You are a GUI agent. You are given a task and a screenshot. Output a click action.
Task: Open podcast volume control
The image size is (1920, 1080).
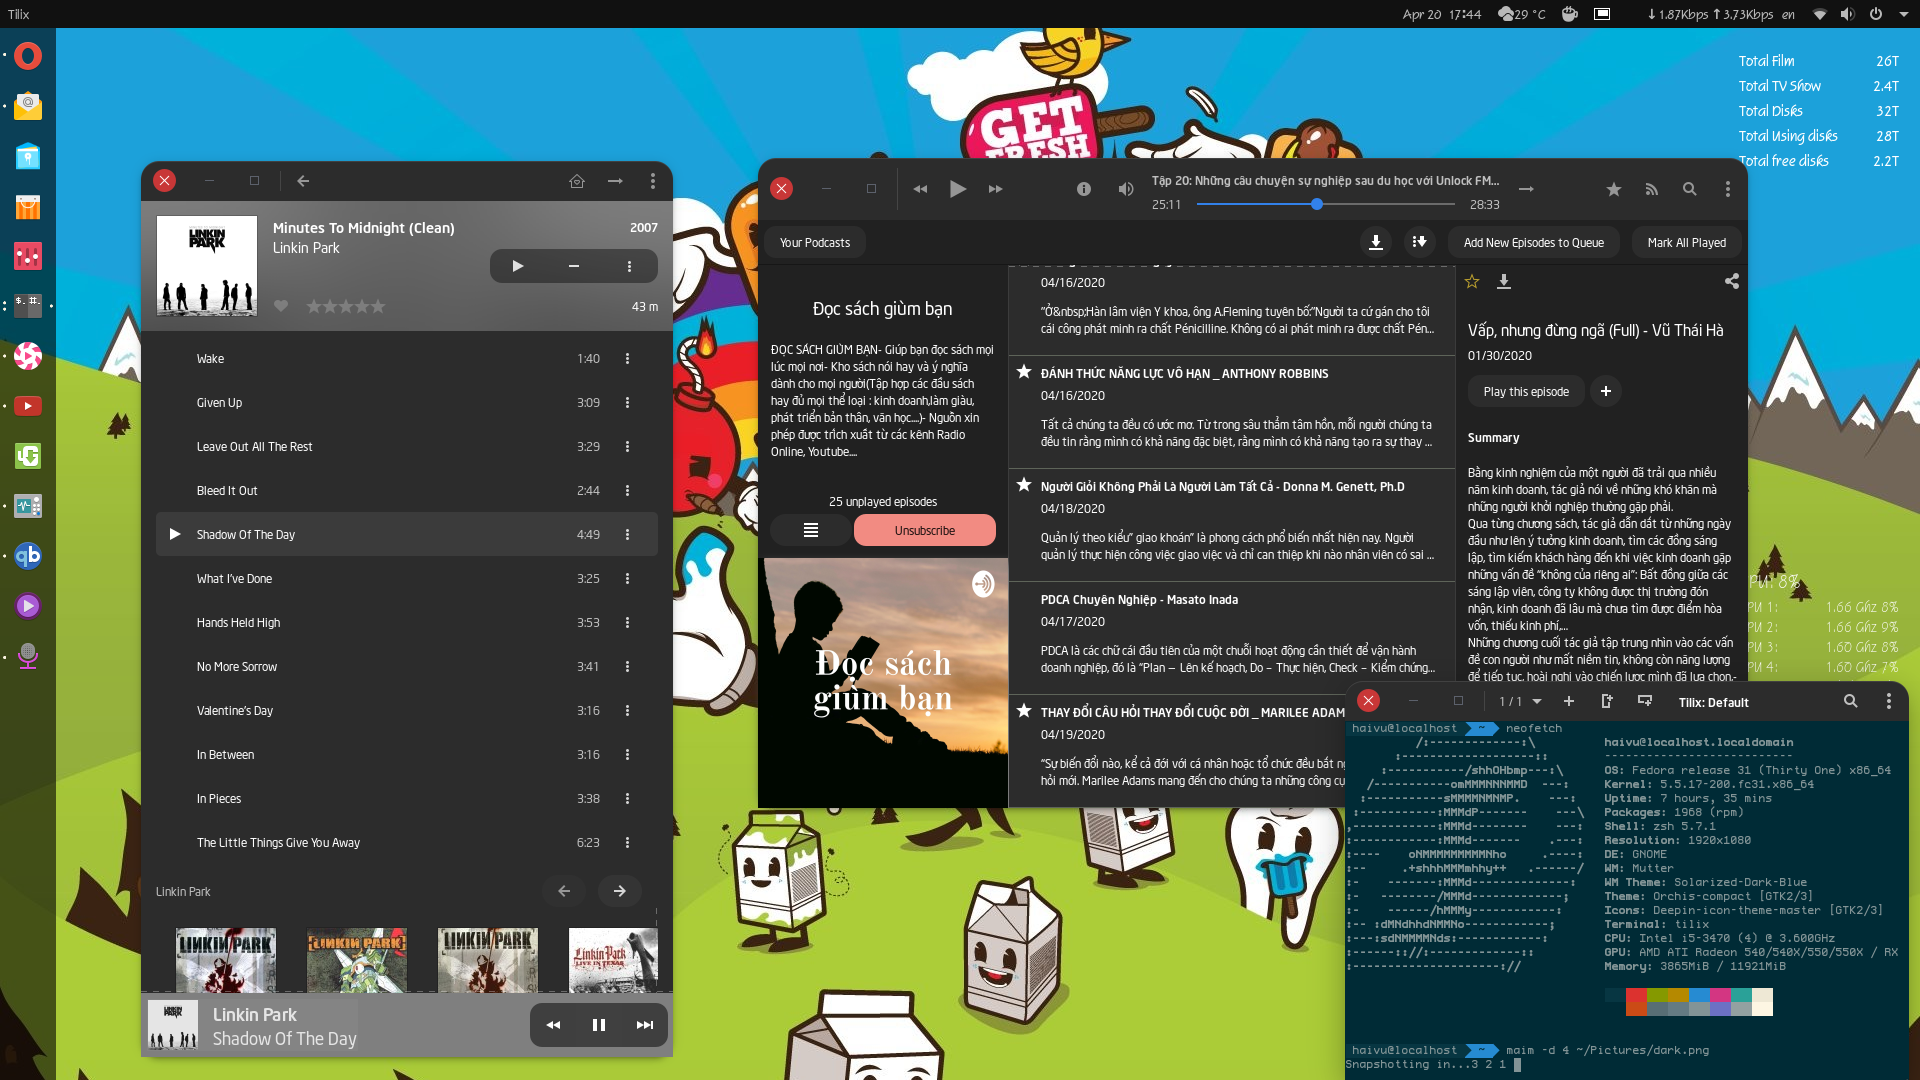pos(1126,189)
